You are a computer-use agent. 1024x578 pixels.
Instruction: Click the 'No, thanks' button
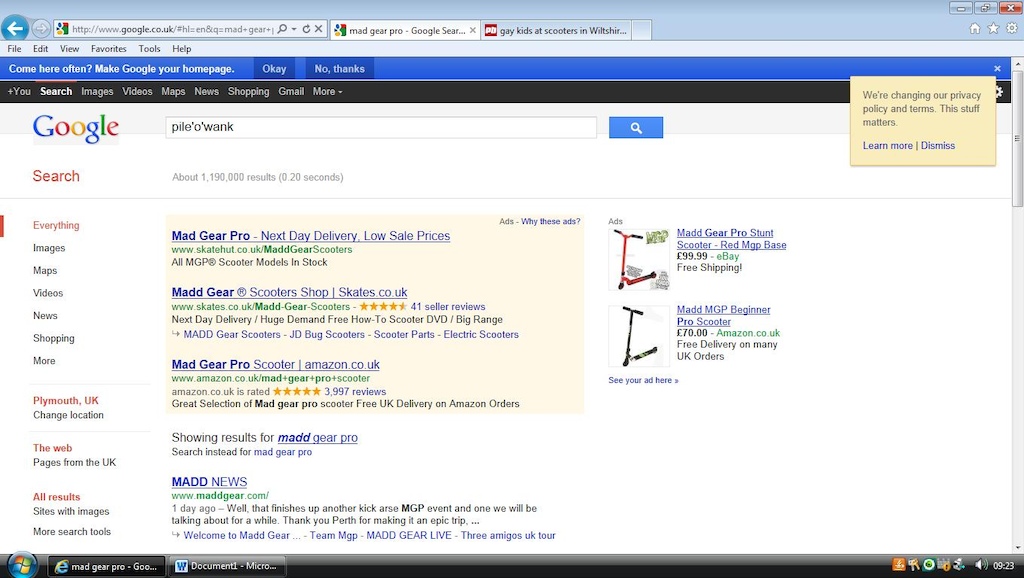coord(340,69)
